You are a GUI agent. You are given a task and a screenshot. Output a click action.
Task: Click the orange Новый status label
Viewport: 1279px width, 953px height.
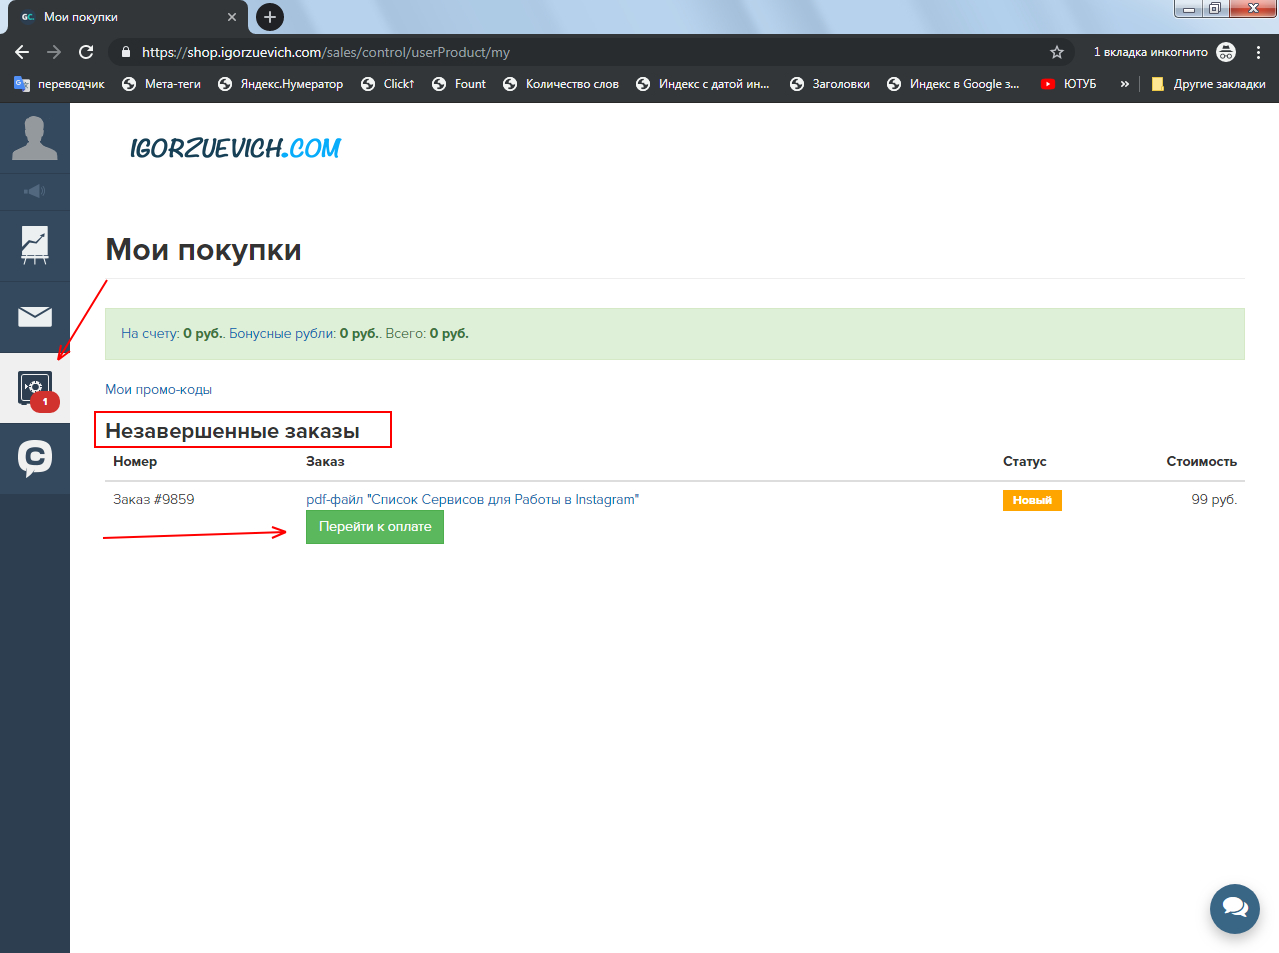(x=1032, y=500)
